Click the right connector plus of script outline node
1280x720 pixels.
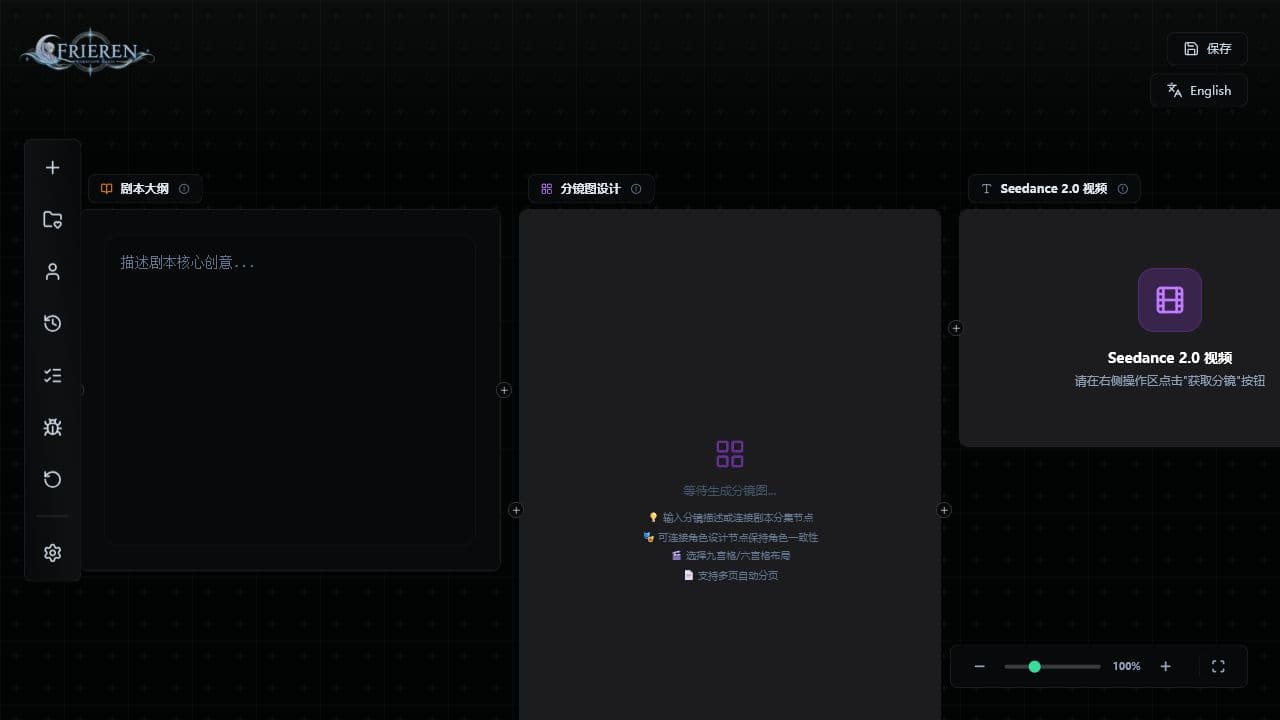tap(504, 390)
